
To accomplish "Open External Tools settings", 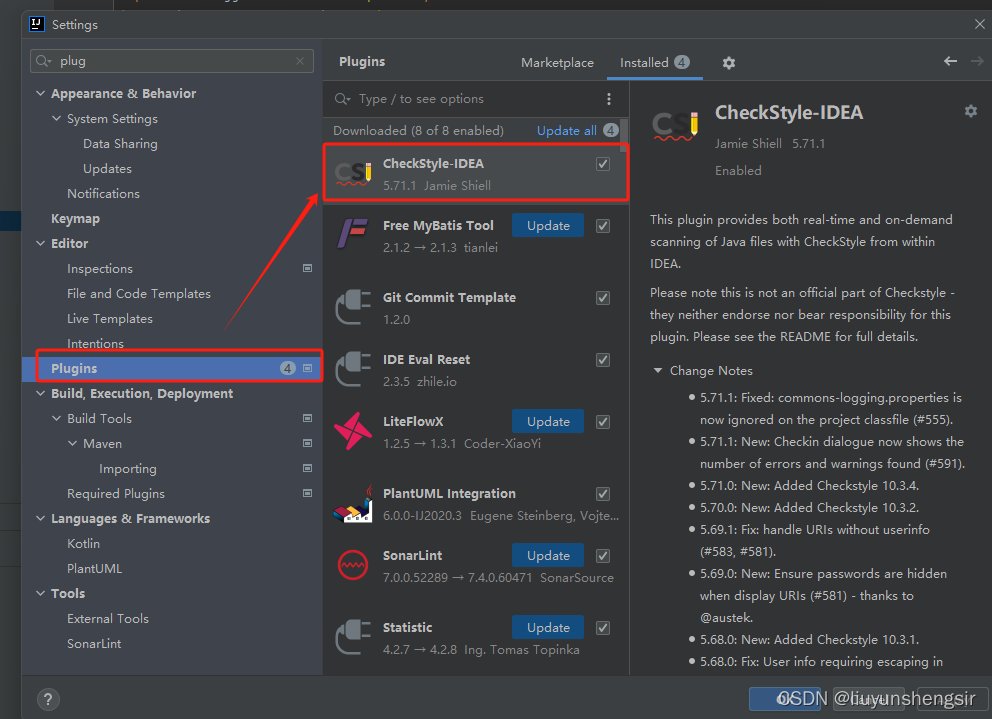I will [108, 618].
